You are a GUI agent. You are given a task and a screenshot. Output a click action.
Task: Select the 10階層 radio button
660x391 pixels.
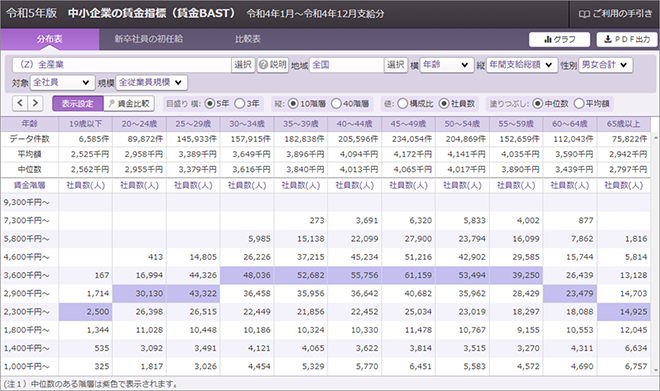(293, 104)
